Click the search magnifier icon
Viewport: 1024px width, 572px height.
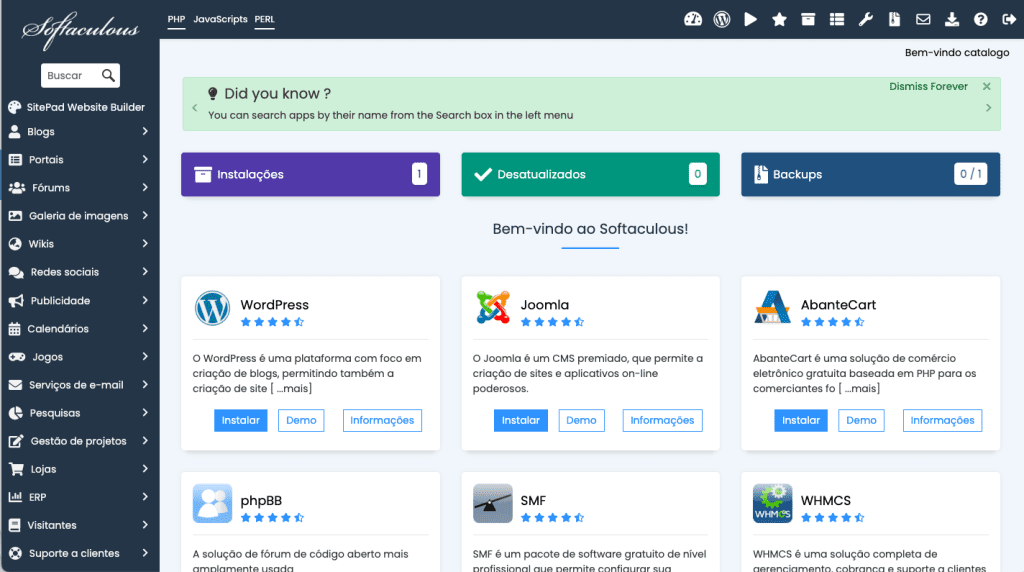pyautogui.click(x=108, y=76)
